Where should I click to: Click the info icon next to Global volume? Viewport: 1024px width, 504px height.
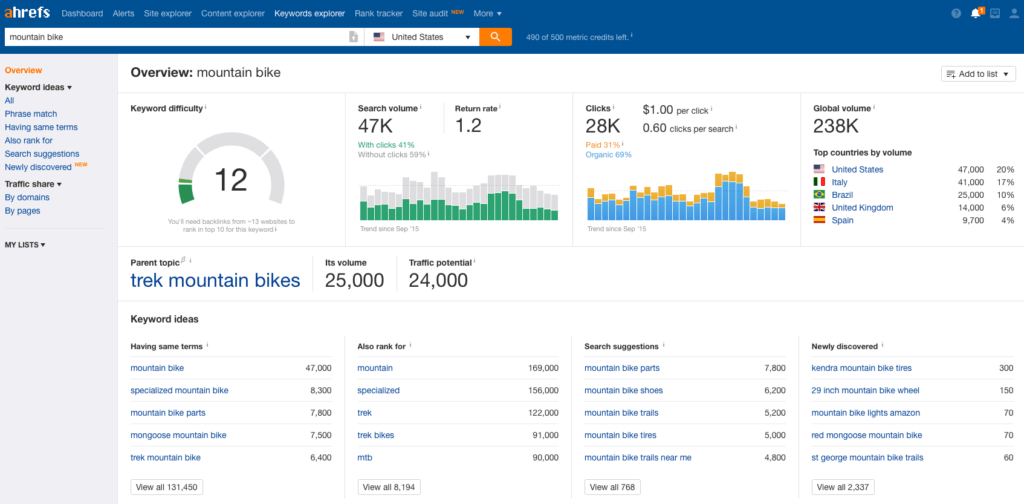click(x=874, y=107)
